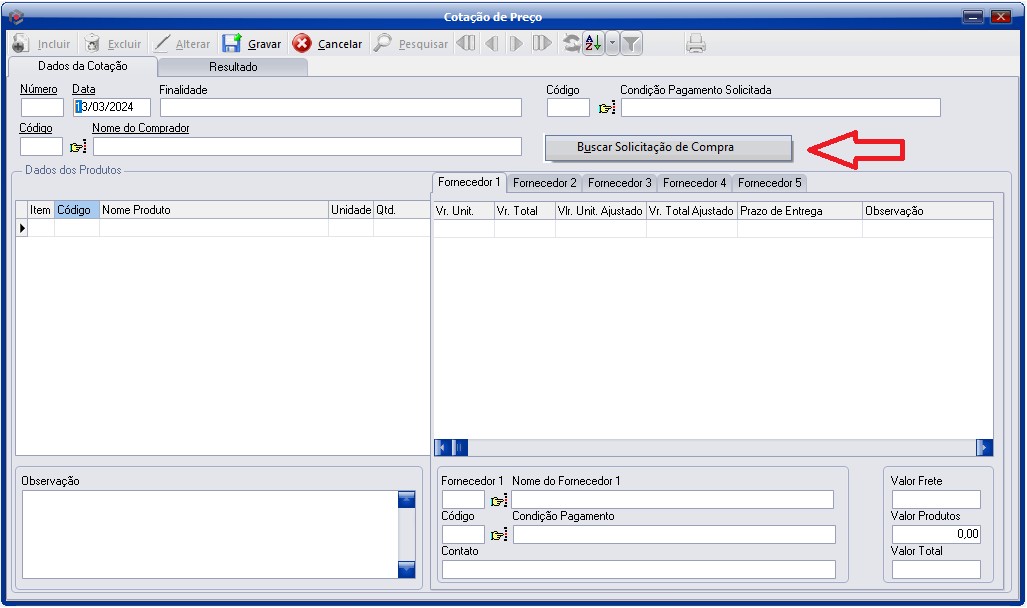The image size is (1027, 608).
Task: Click the Gravar save icon
Action: 232,44
